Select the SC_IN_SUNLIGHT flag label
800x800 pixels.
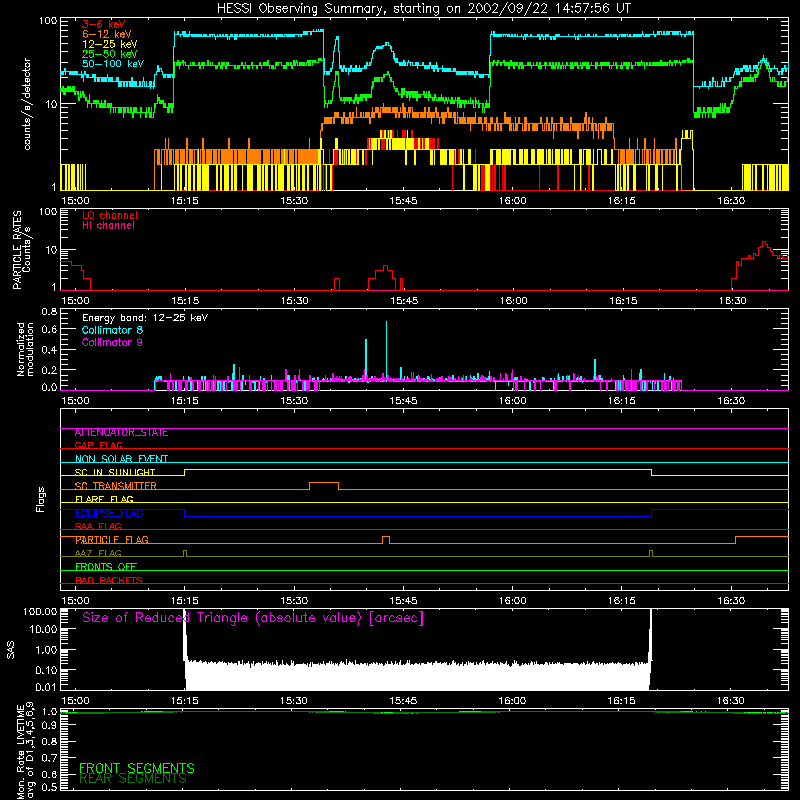point(115,472)
